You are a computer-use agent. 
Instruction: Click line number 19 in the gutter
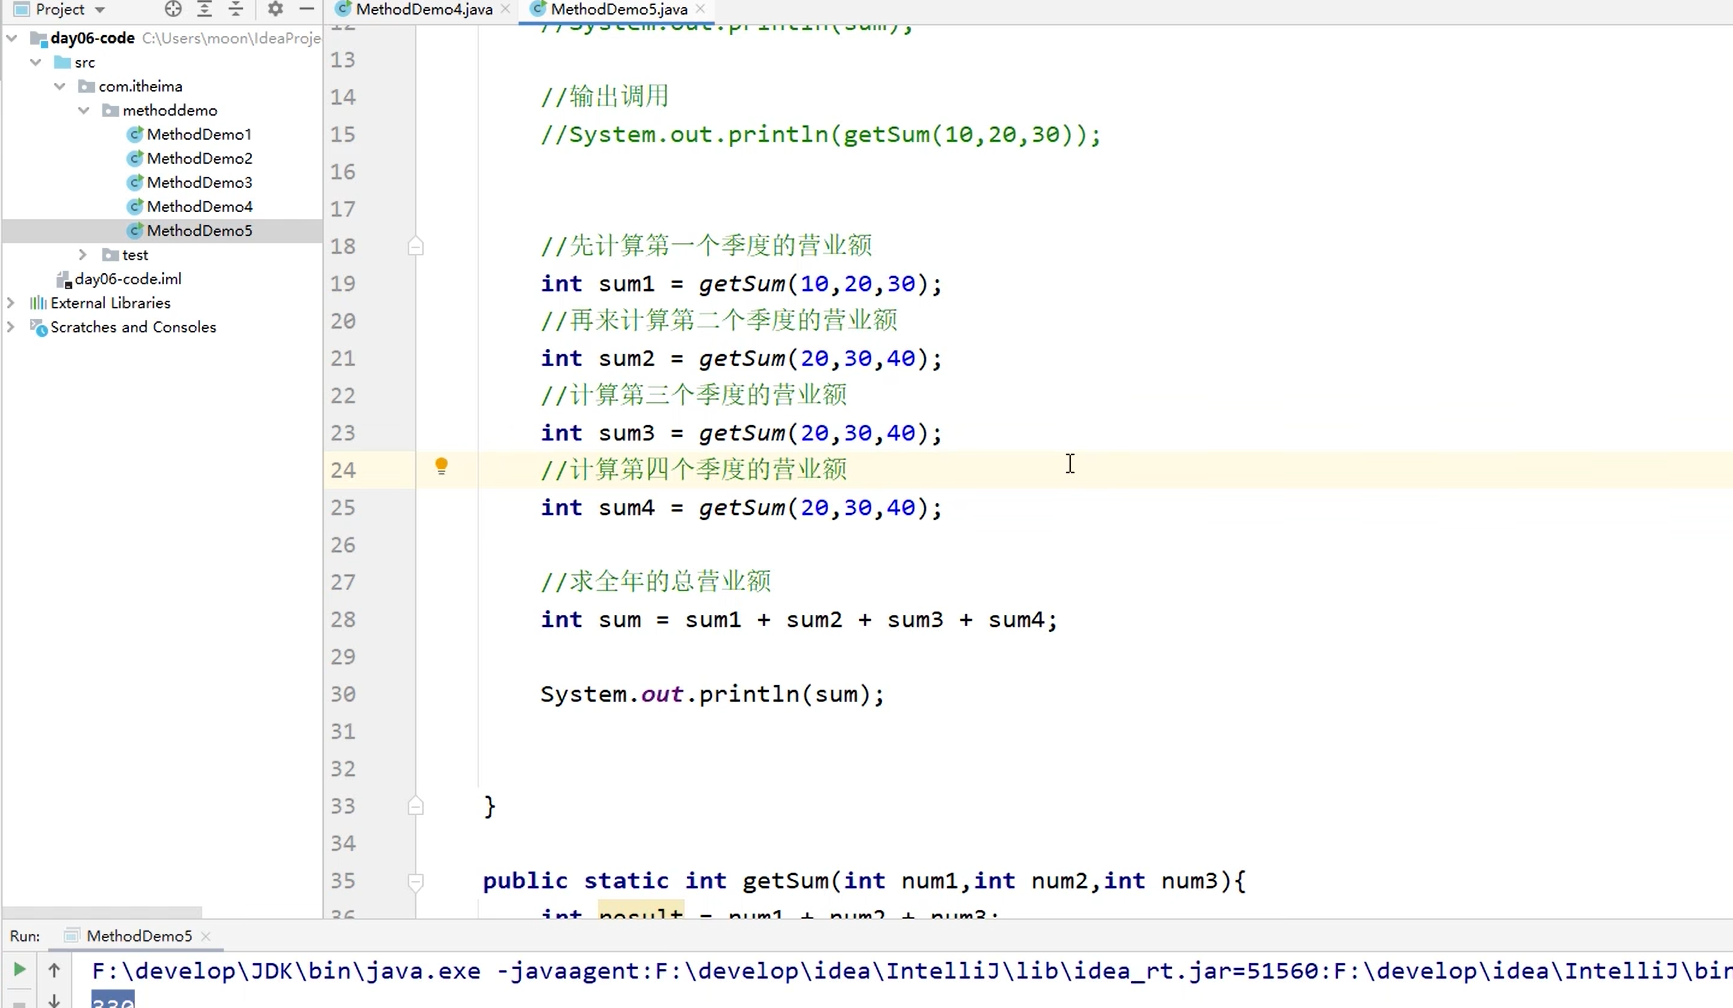point(342,283)
